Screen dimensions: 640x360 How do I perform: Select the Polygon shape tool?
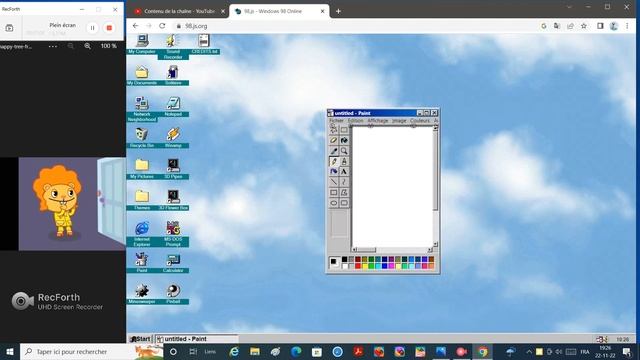(344, 193)
